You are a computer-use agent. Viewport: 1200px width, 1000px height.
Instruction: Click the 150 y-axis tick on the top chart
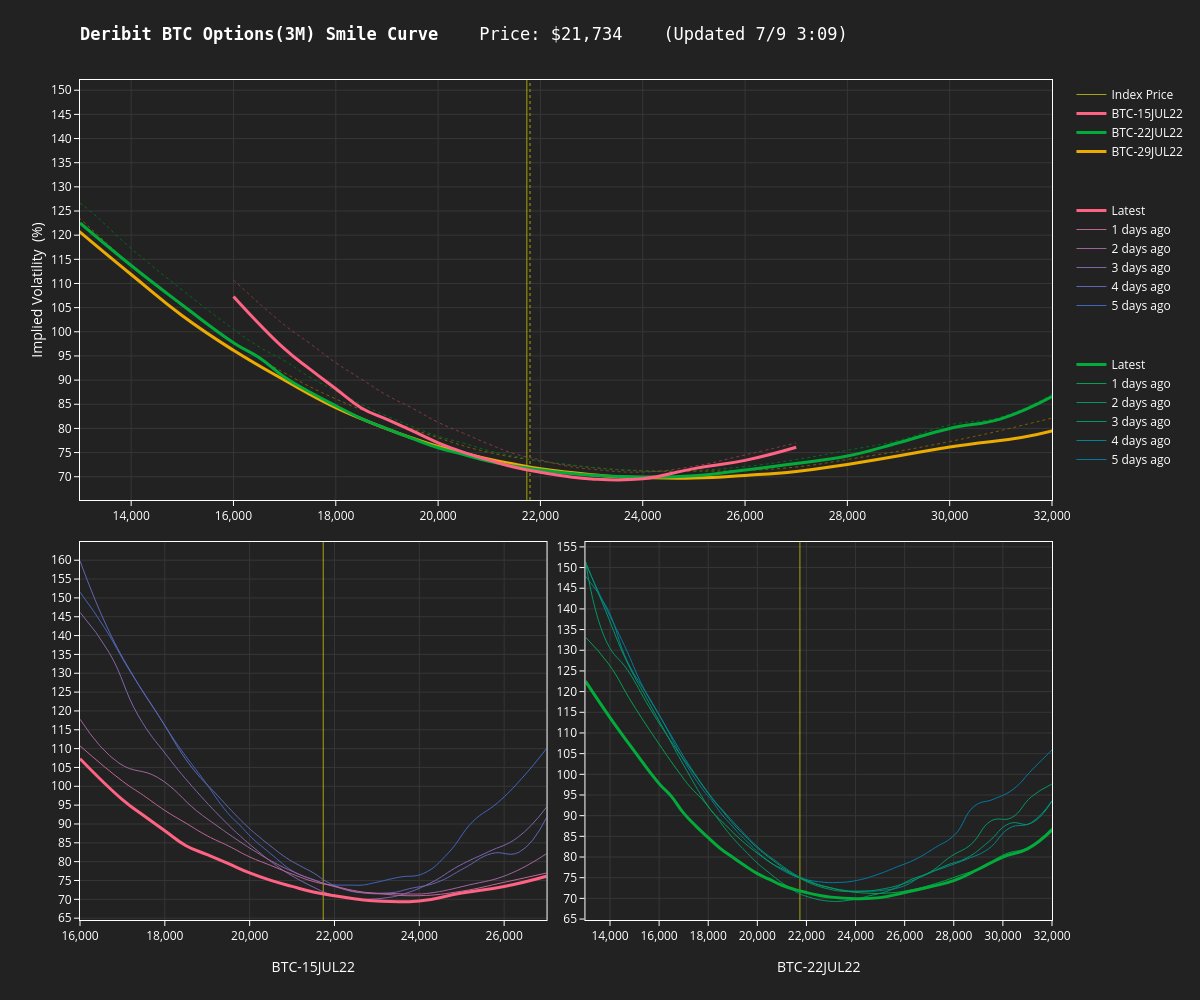61,90
